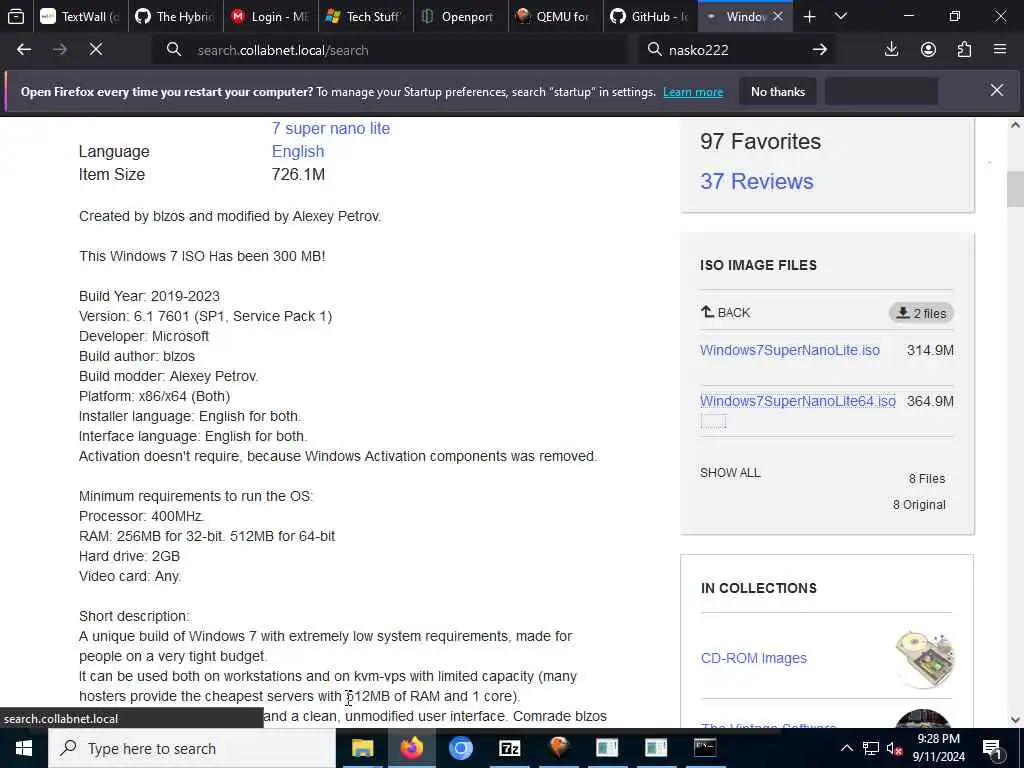Click the Firefox taskbar icon

411,748
